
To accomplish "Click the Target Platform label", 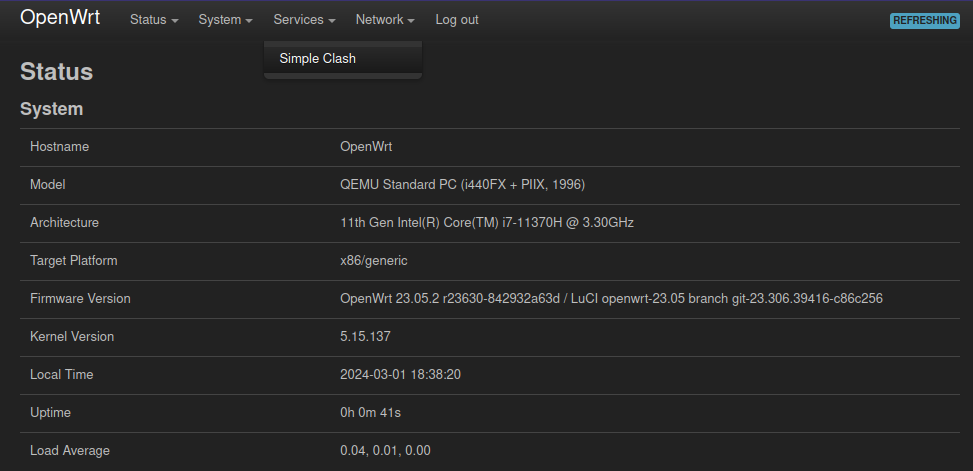I will coord(74,261).
